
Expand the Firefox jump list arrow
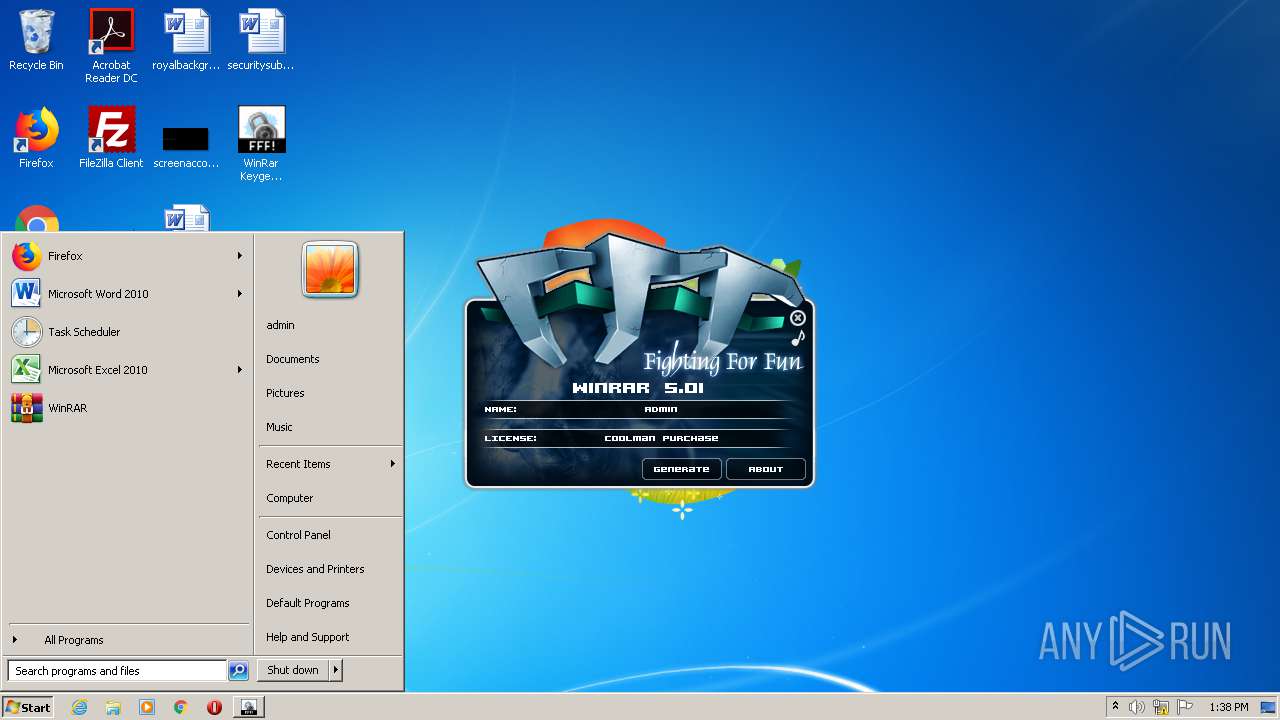coord(240,256)
